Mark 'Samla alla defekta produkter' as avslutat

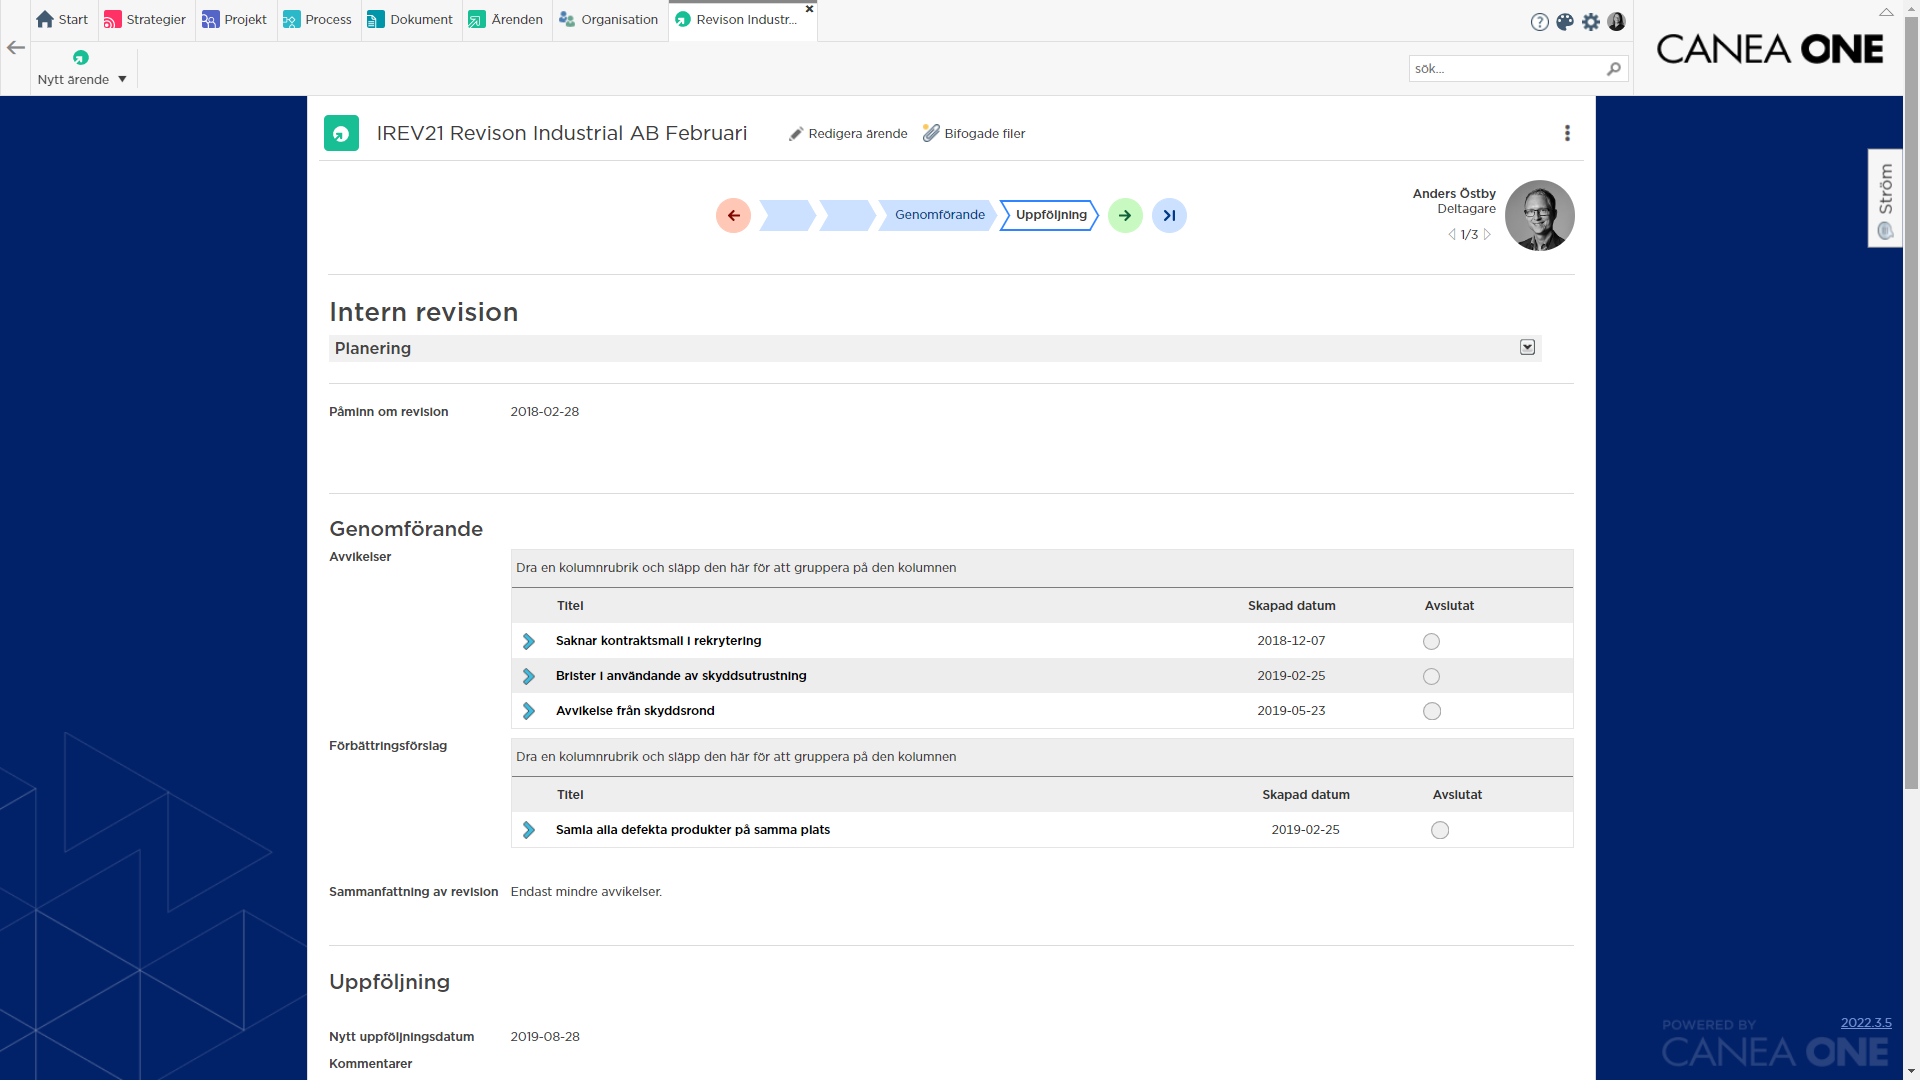[1439, 830]
